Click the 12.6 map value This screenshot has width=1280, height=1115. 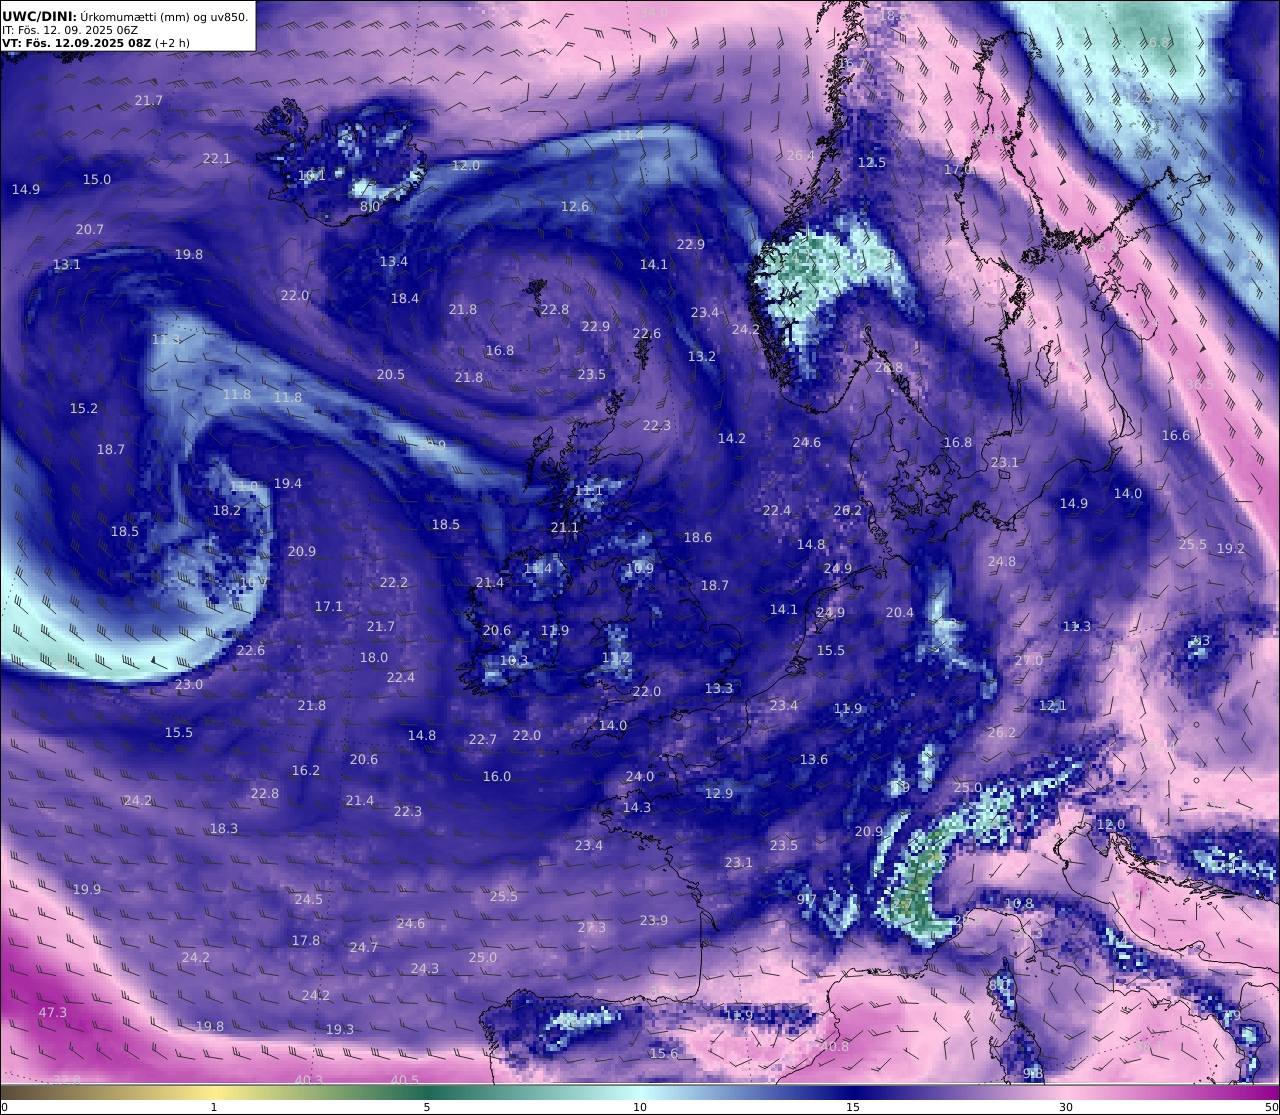point(575,207)
